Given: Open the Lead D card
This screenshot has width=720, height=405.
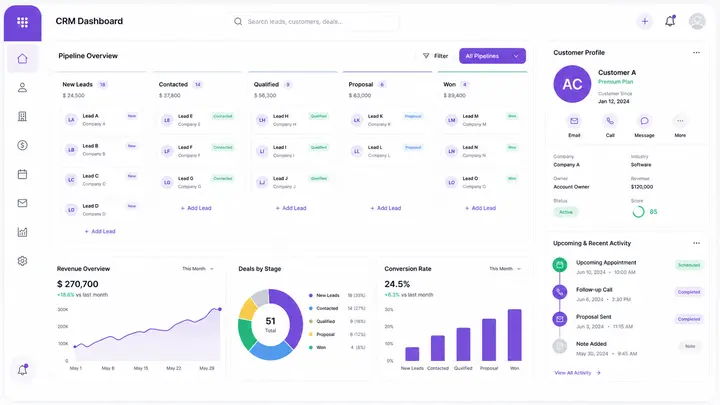Looking at the screenshot, I should click(101, 210).
